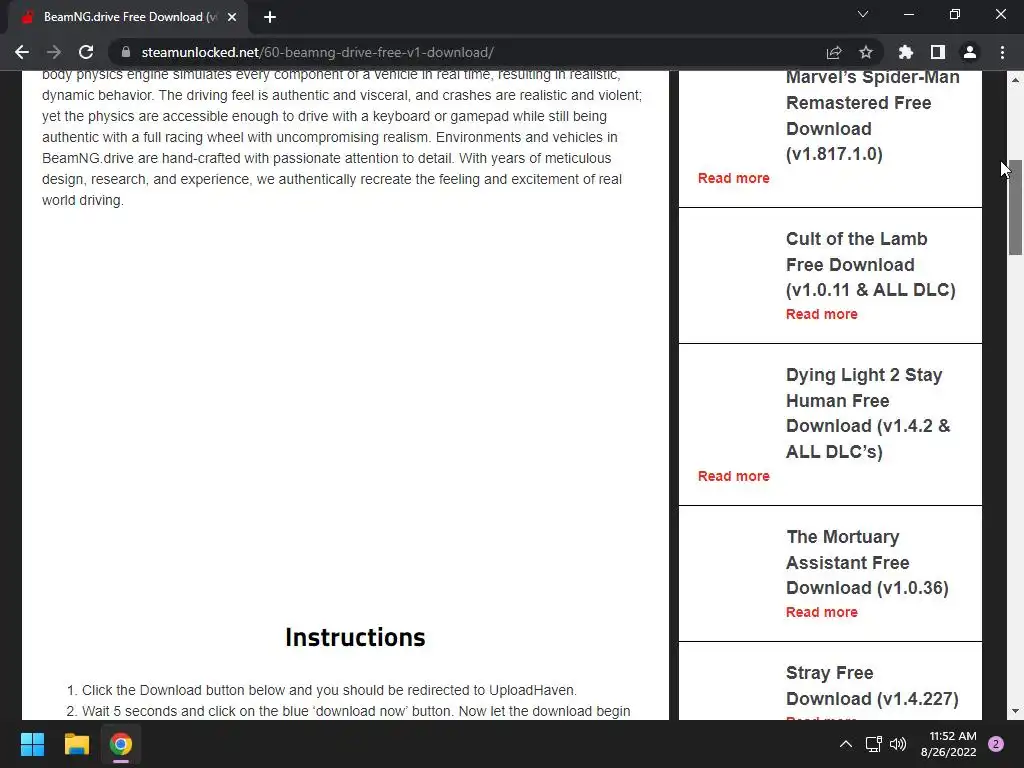Open Chrome extensions puzzle icon
This screenshot has width=1024, height=768.
click(x=906, y=52)
